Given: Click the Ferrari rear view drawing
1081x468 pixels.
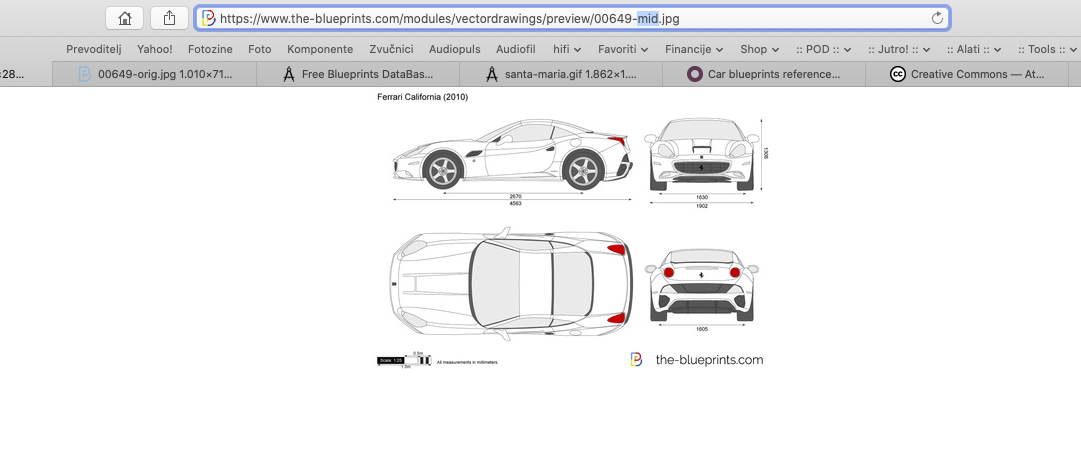Looking at the screenshot, I should tap(702, 285).
